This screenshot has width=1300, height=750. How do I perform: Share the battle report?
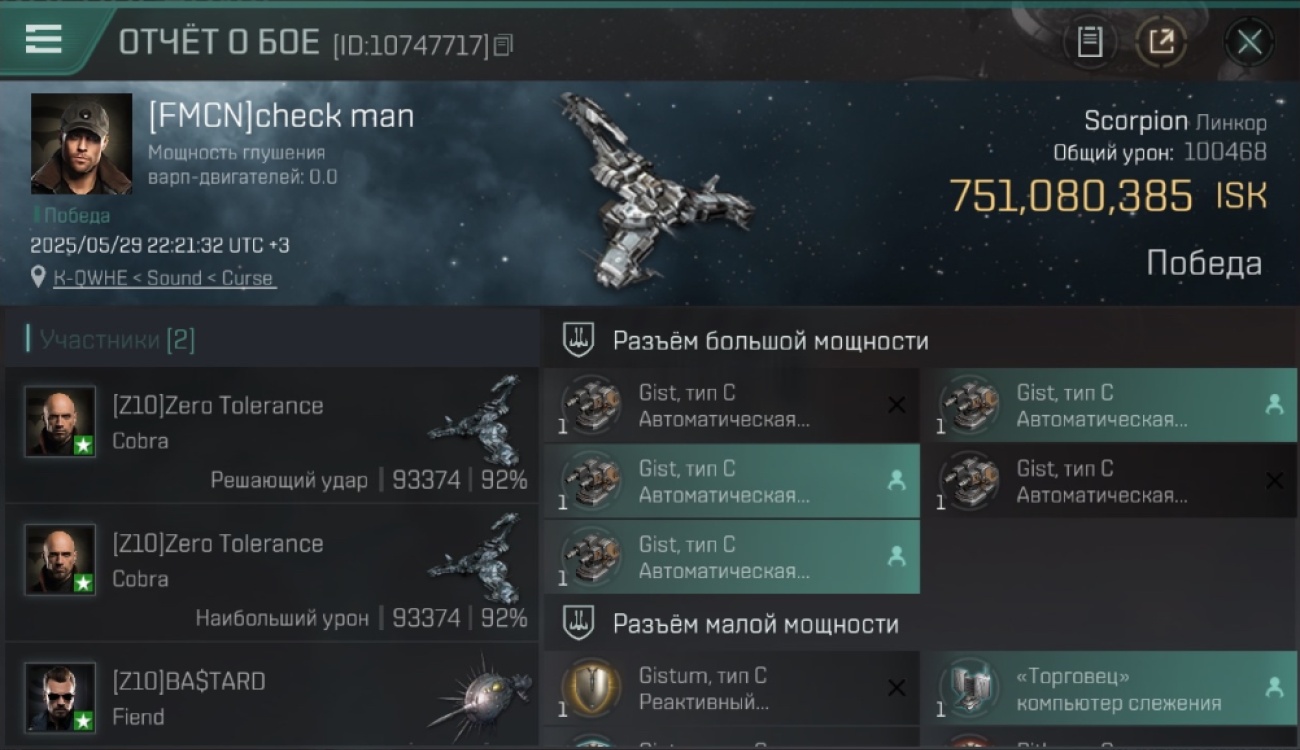tap(1161, 42)
